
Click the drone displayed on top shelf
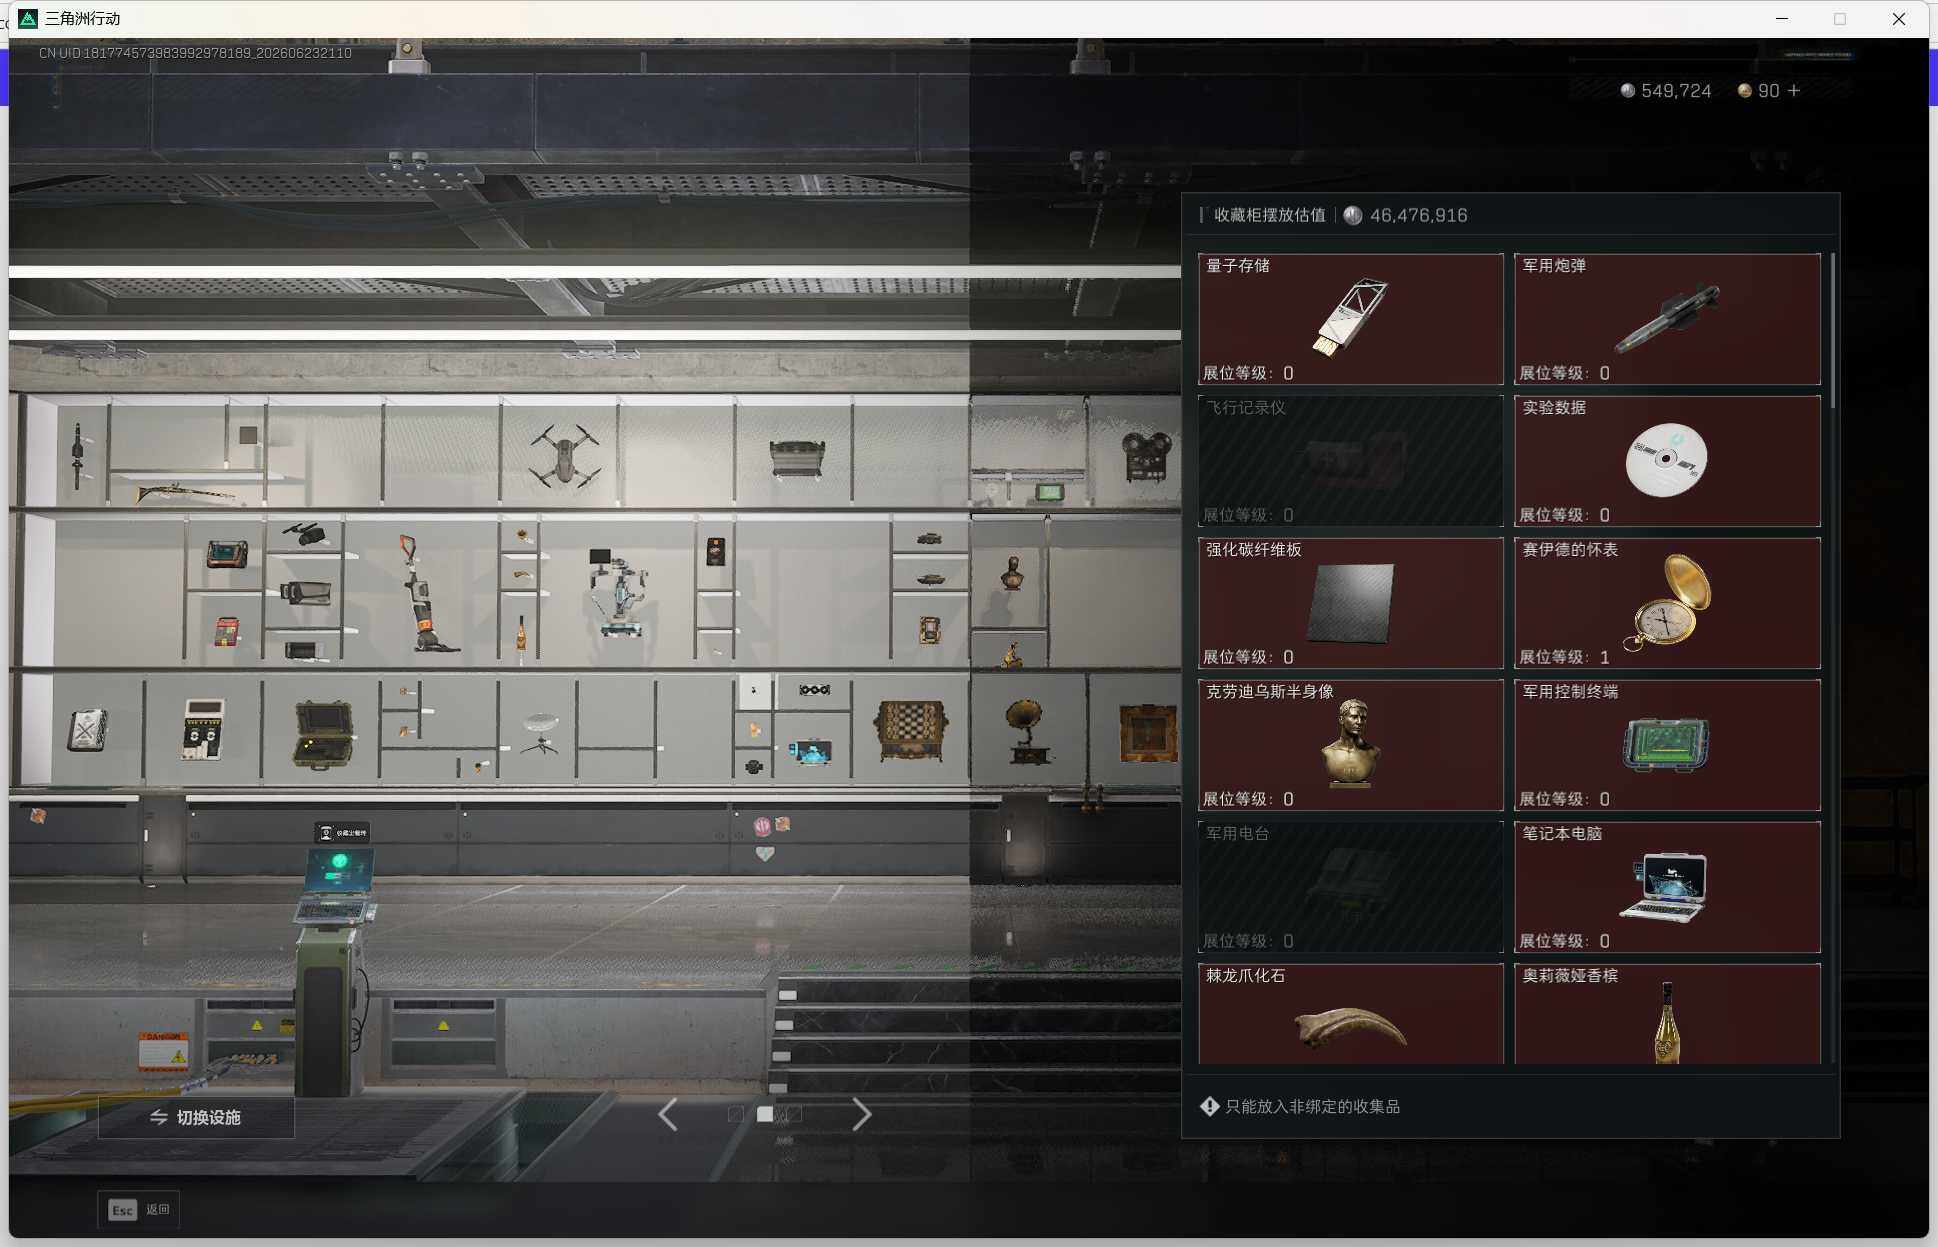[x=566, y=455]
